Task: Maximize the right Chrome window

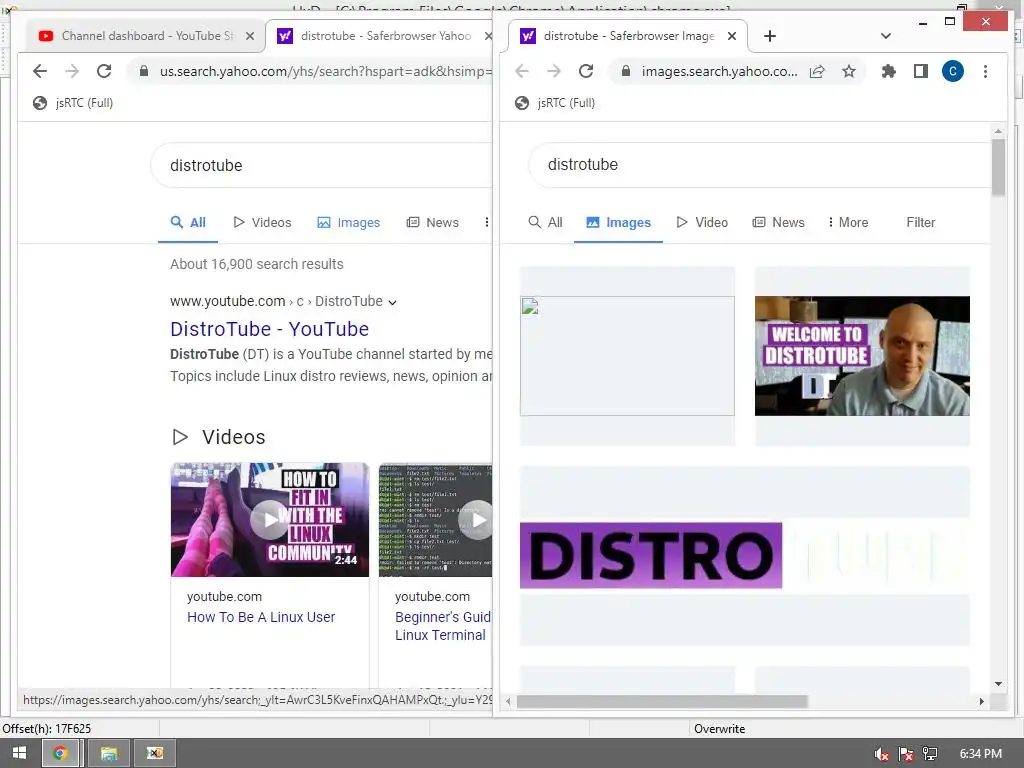Action: tap(950, 22)
